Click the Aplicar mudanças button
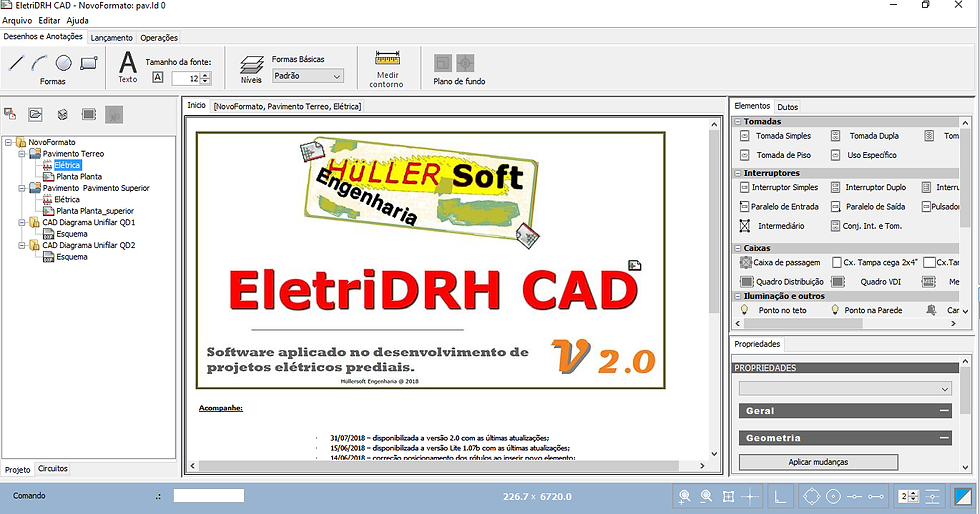The height and width of the screenshot is (514, 980). click(x=818, y=462)
